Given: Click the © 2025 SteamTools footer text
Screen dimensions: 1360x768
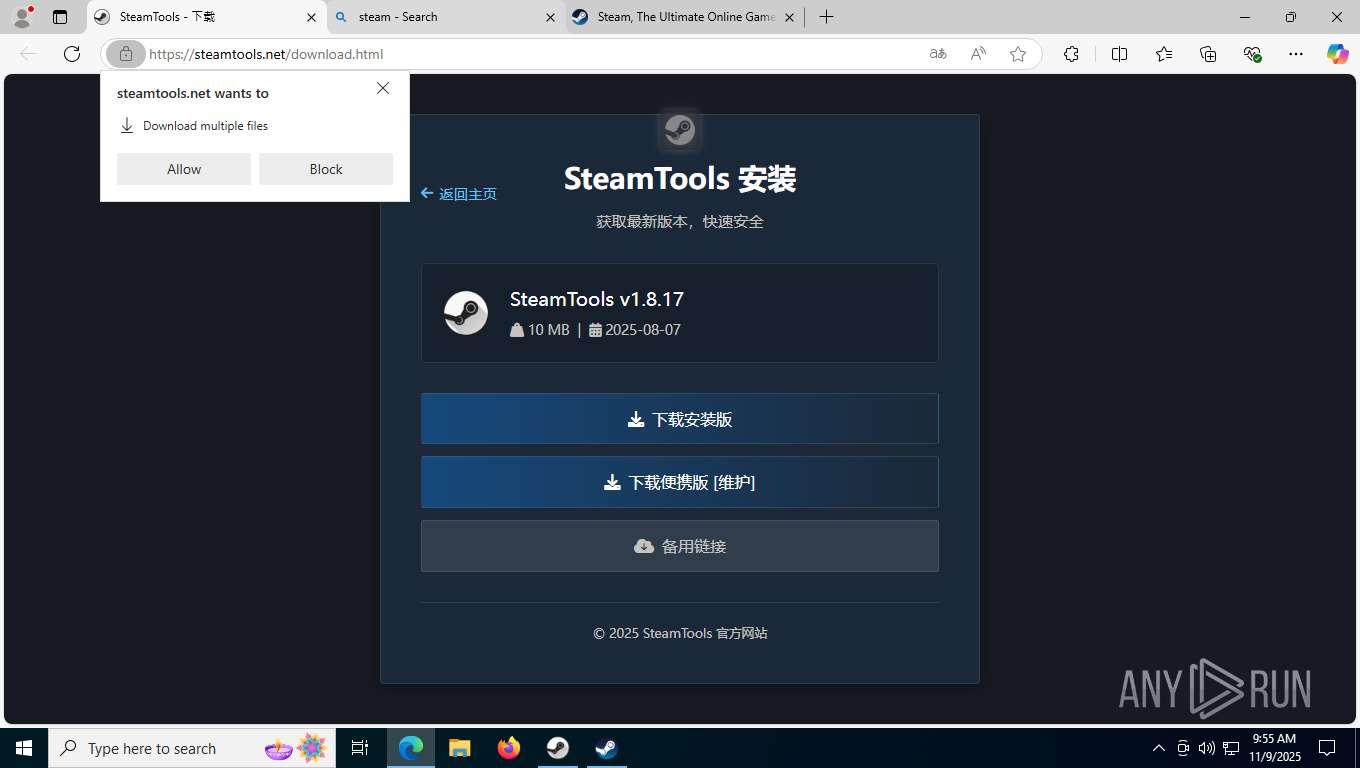Looking at the screenshot, I should (680, 633).
